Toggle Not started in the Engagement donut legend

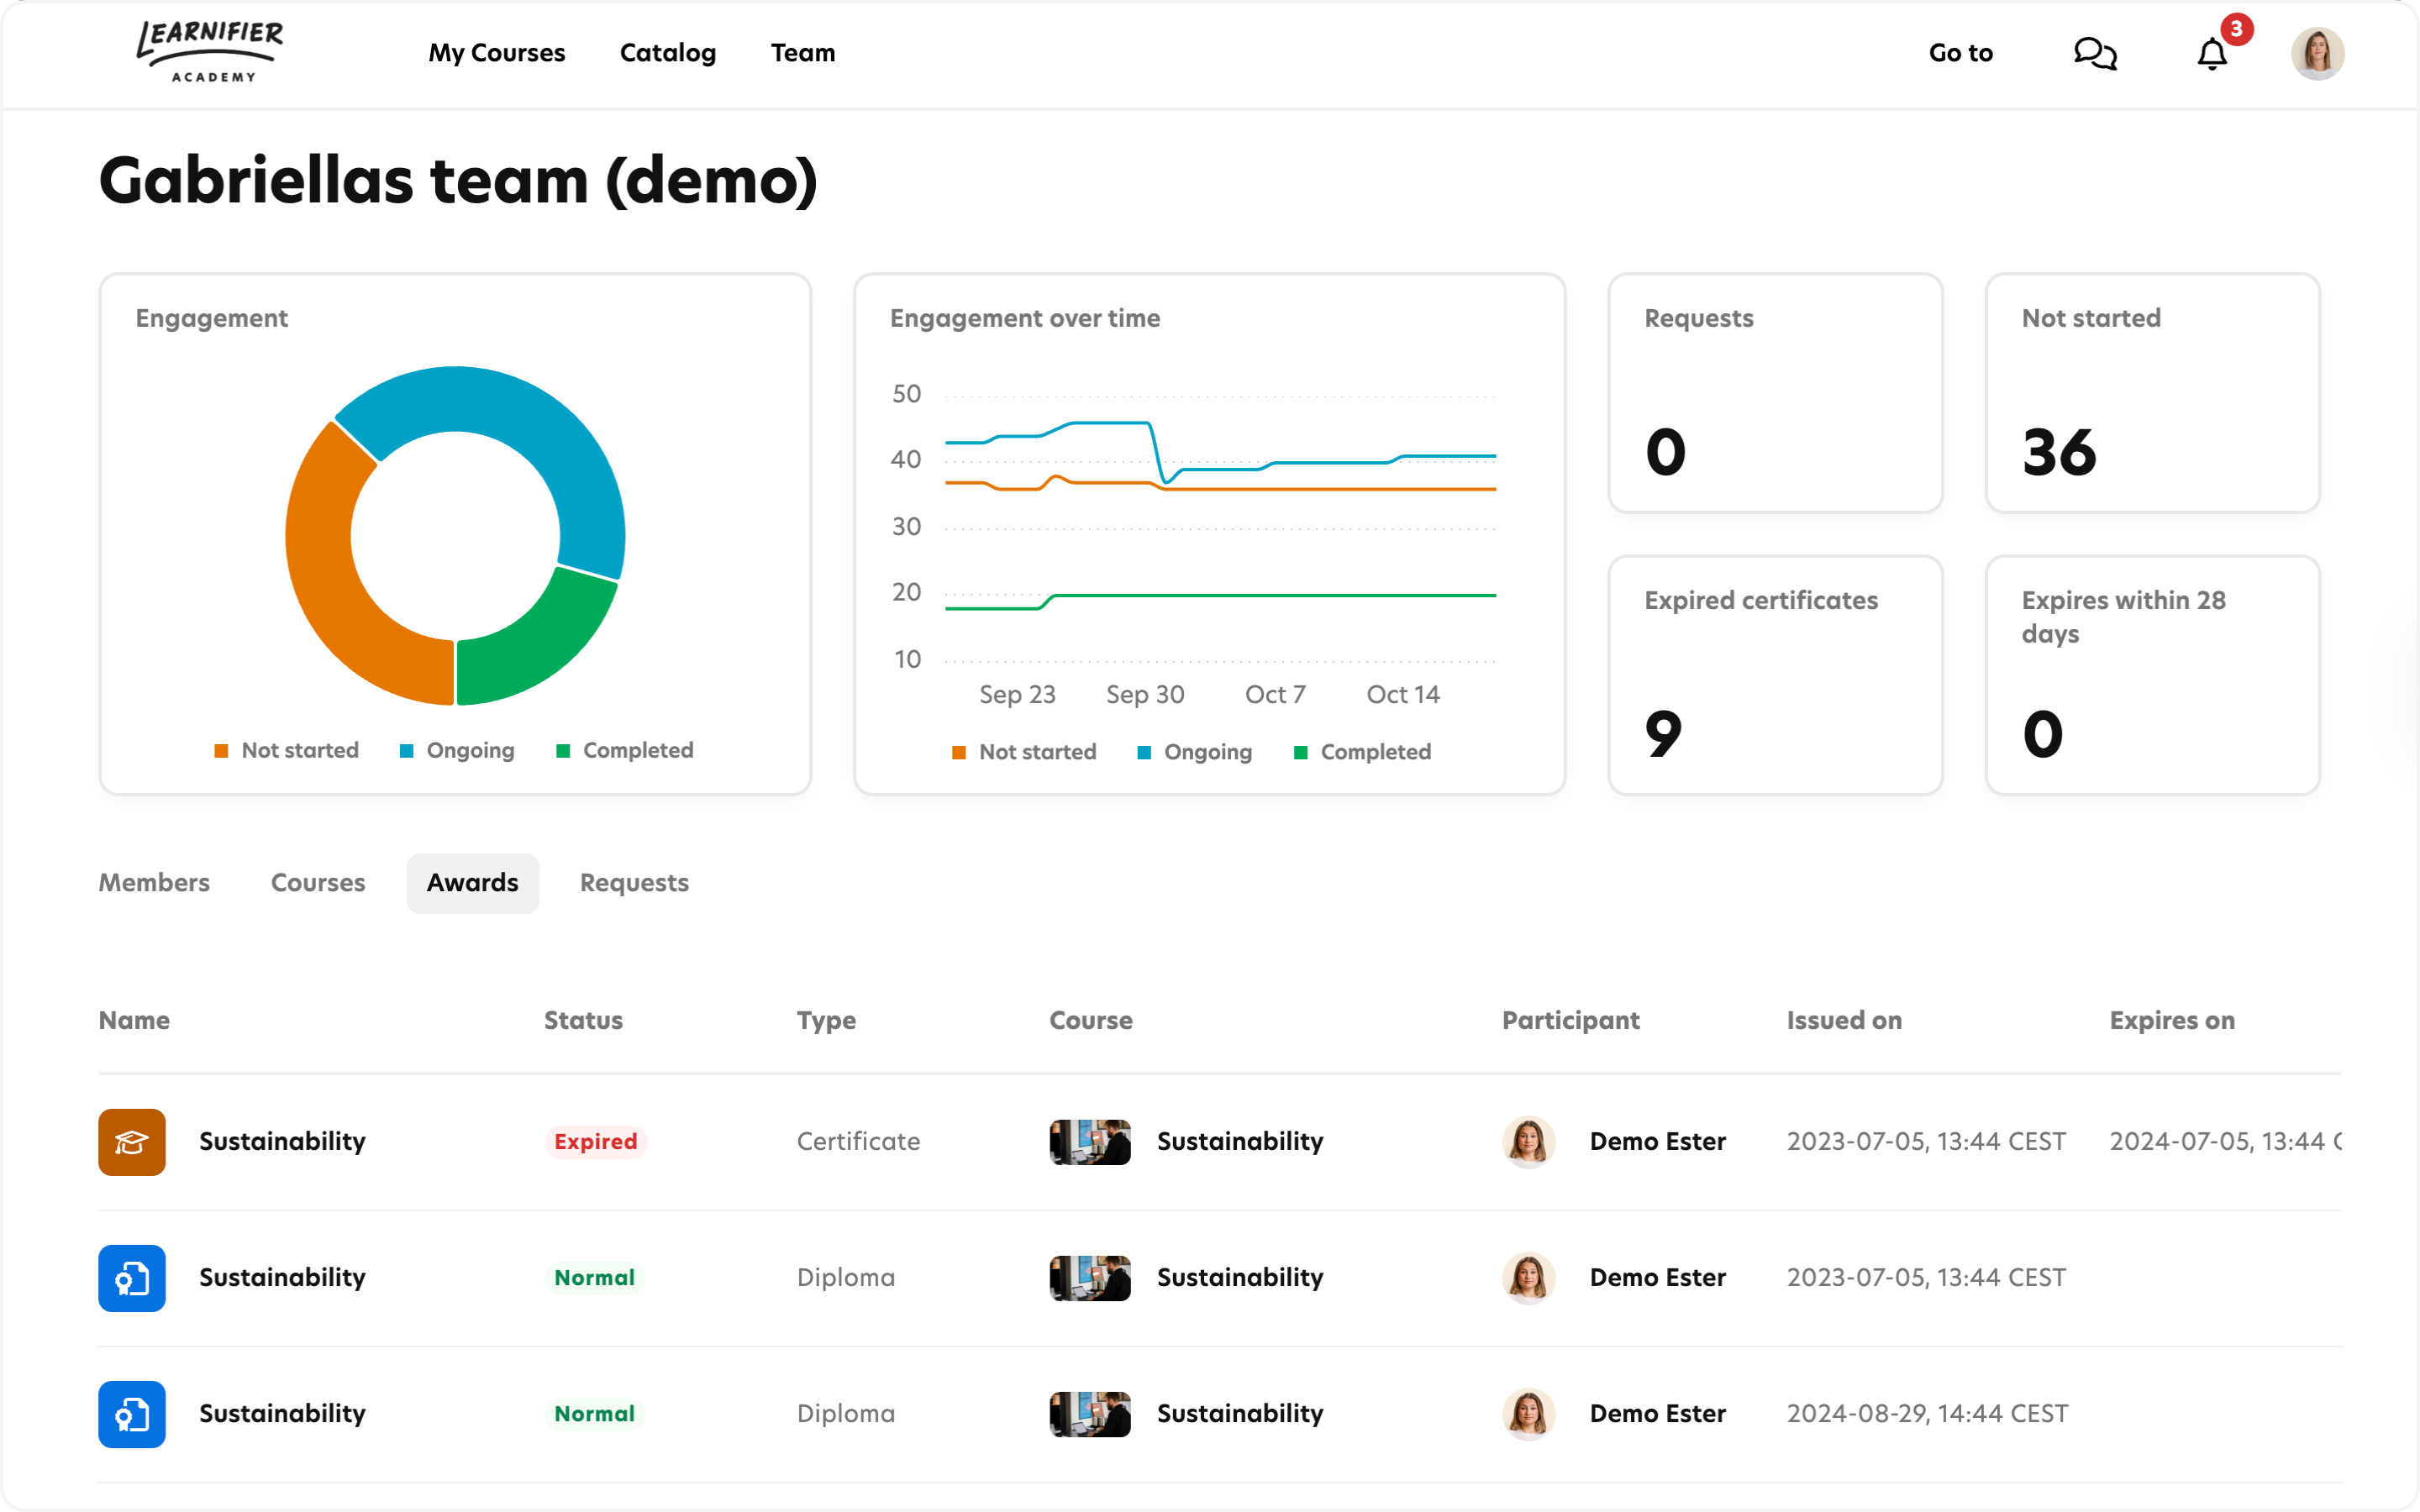click(287, 750)
